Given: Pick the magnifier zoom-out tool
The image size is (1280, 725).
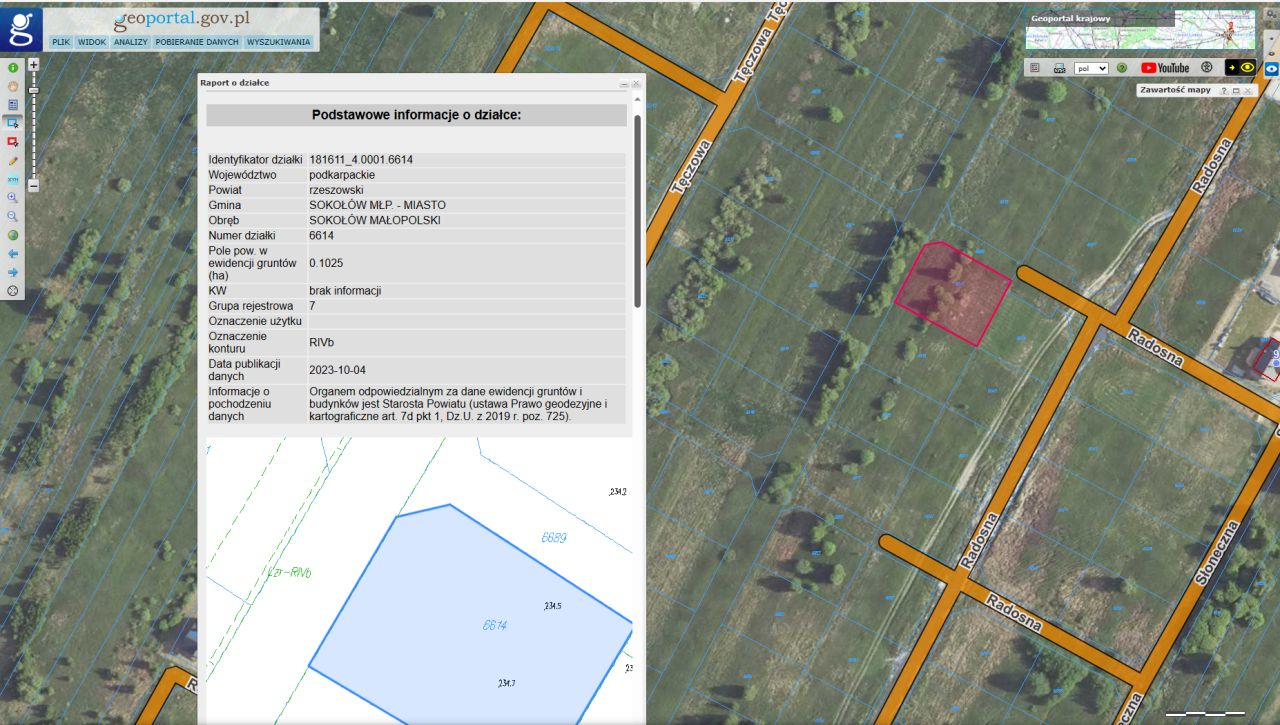Looking at the screenshot, I should pos(13,216).
